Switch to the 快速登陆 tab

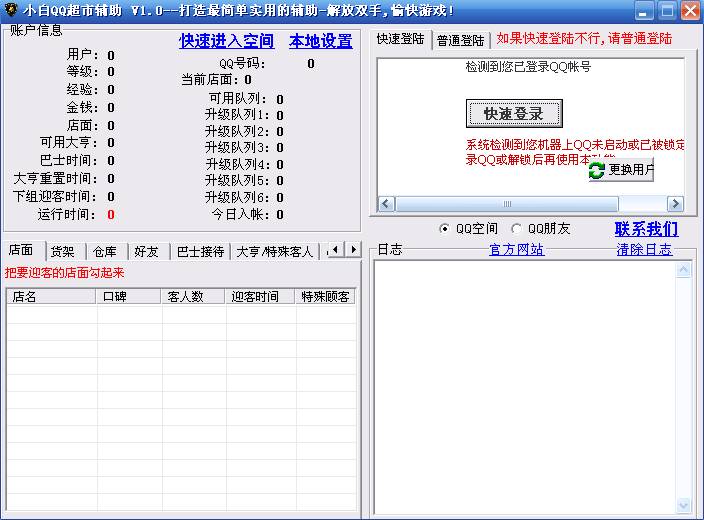400,39
